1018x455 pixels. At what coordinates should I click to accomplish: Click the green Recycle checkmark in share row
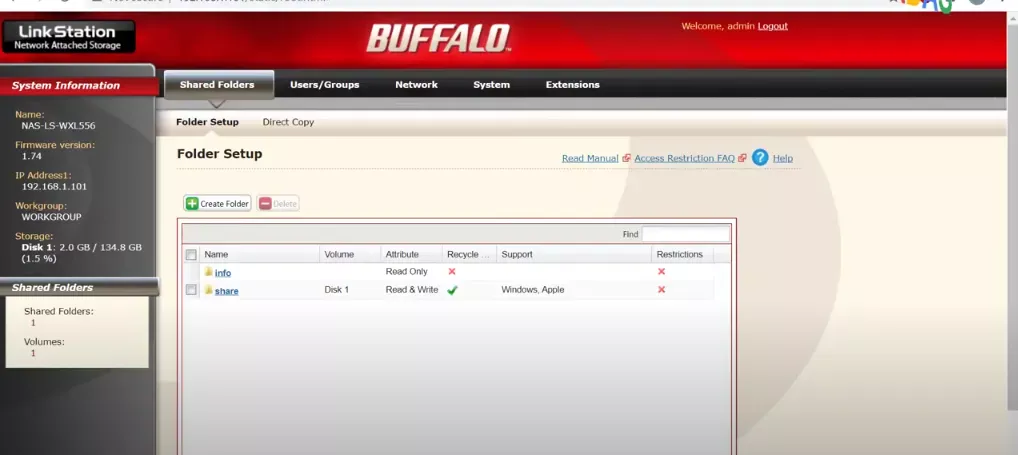click(x=452, y=290)
